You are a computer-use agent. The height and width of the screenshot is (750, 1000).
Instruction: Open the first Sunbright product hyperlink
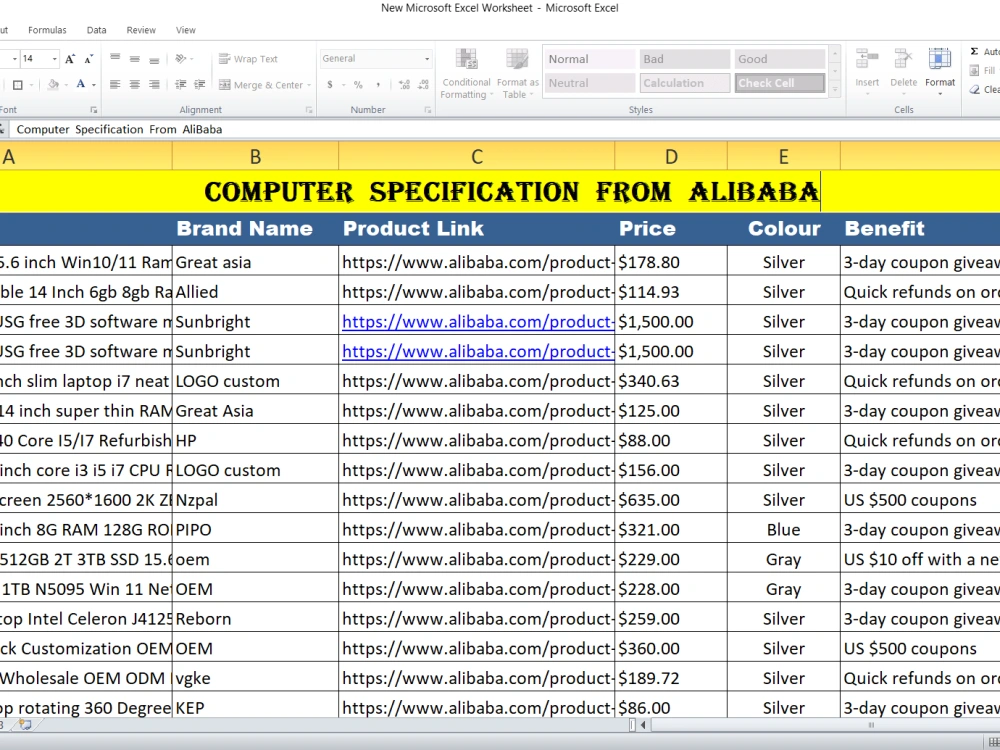(x=478, y=322)
